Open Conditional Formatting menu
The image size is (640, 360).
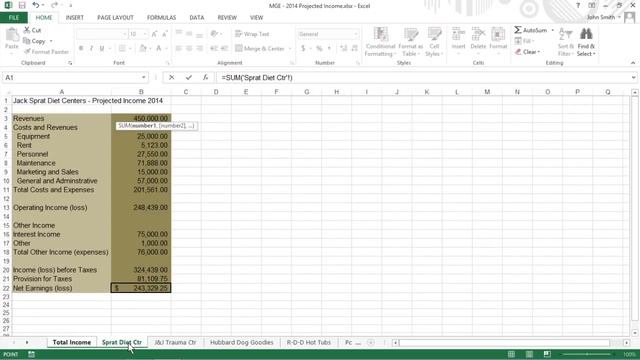click(x=380, y=42)
